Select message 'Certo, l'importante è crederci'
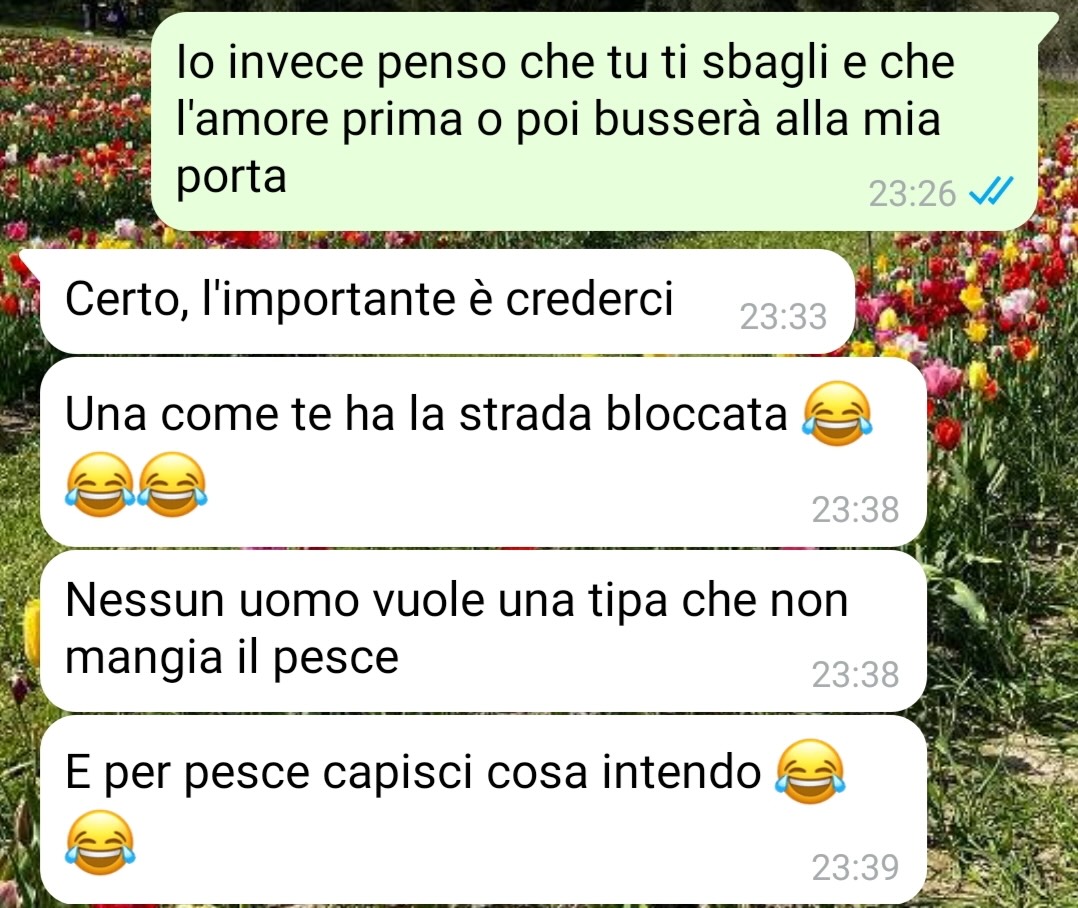 447,301
